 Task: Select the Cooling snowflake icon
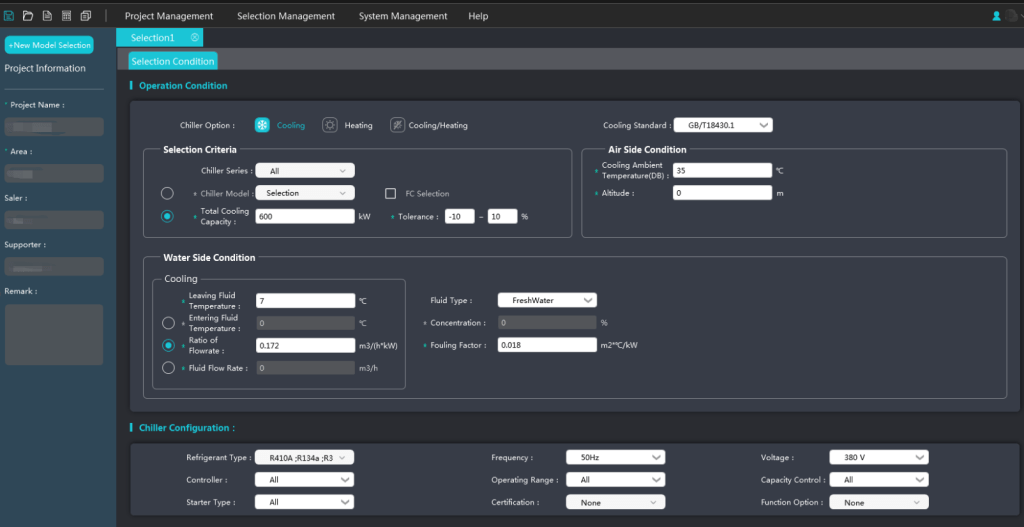pyautogui.click(x=262, y=125)
